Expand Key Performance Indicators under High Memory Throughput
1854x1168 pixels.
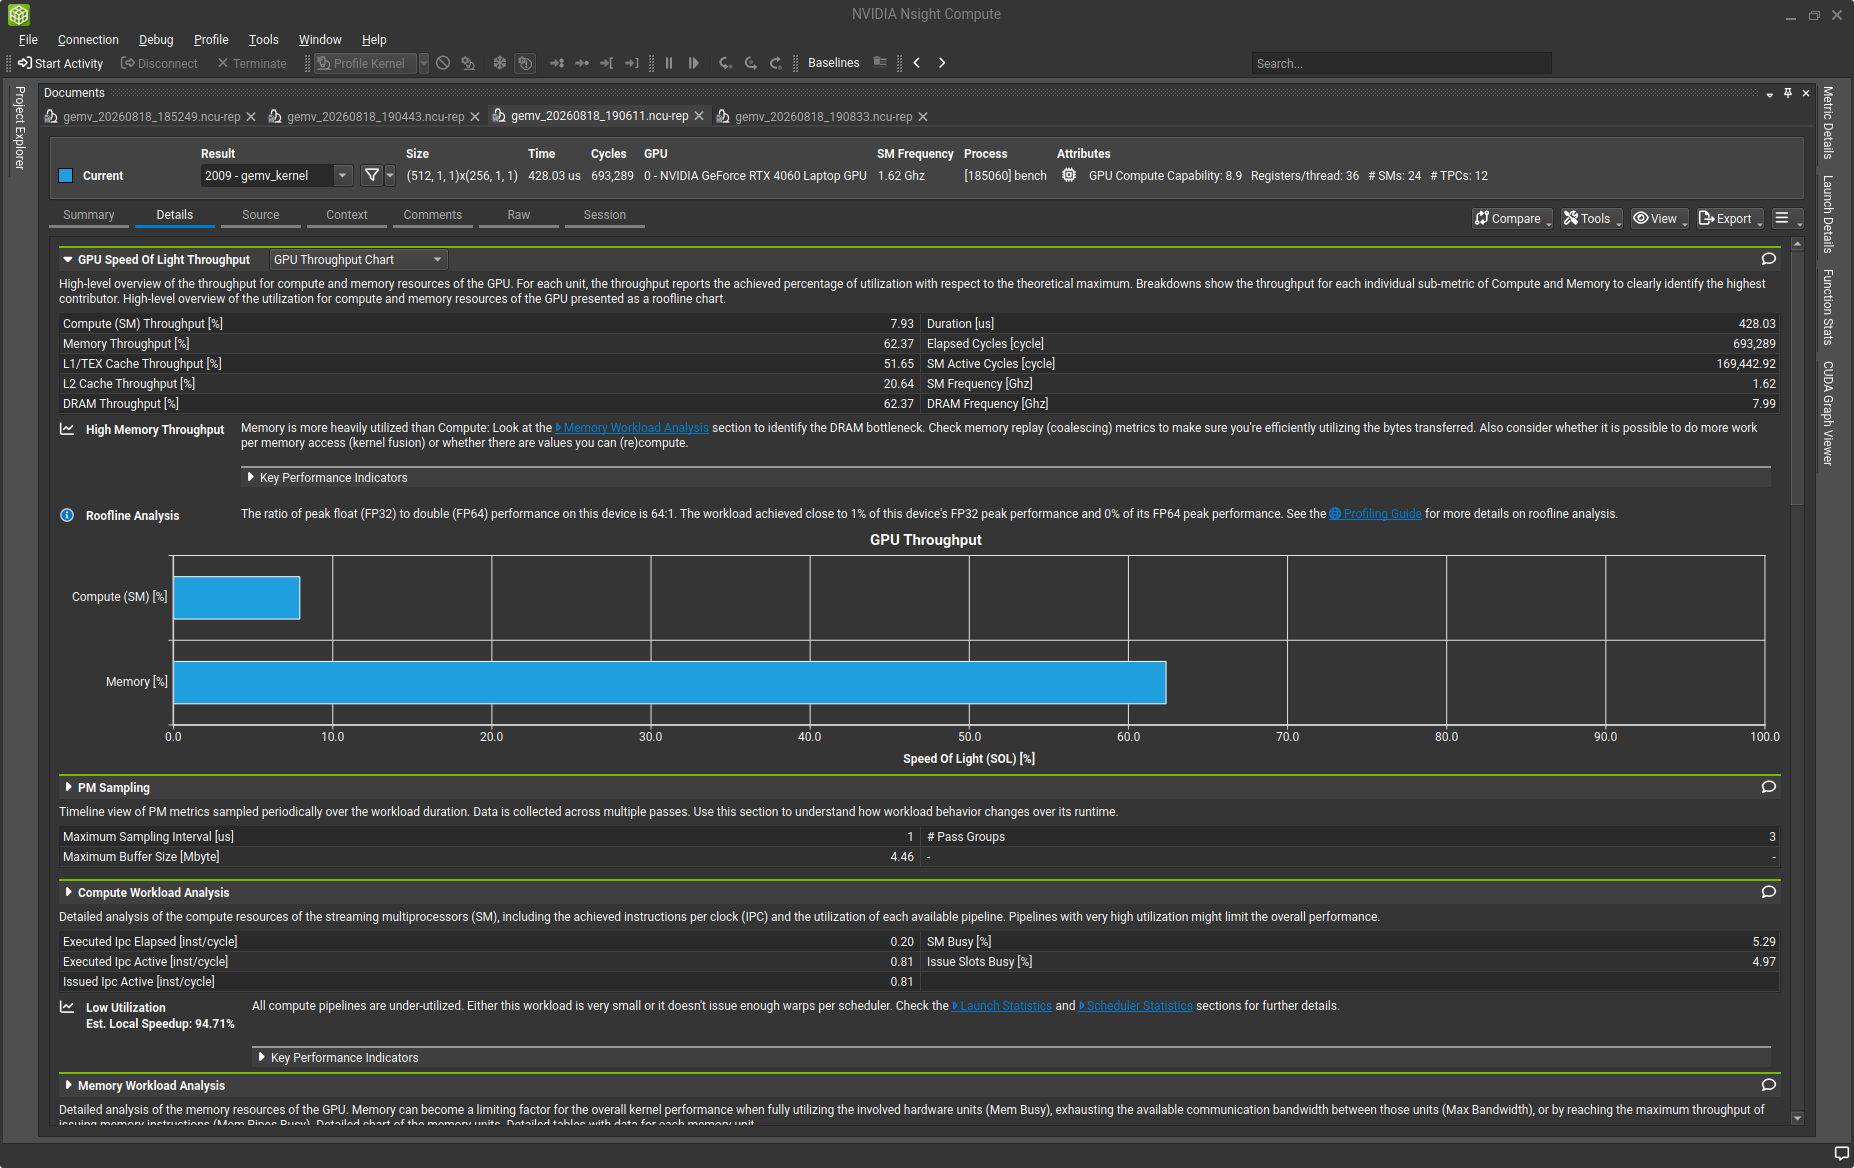pos(250,478)
